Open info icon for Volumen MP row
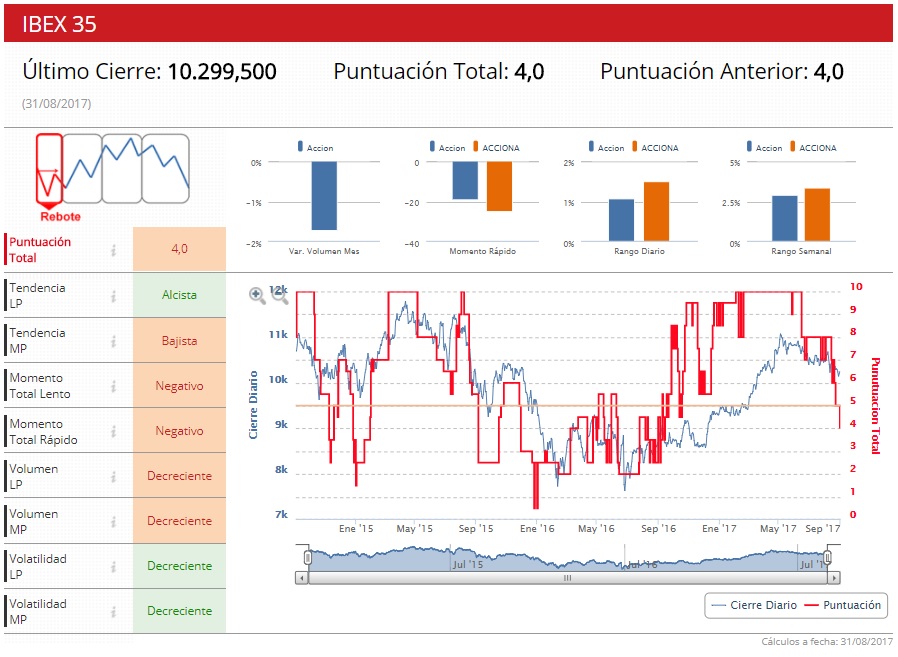898x657 pixels. [113, 521]
